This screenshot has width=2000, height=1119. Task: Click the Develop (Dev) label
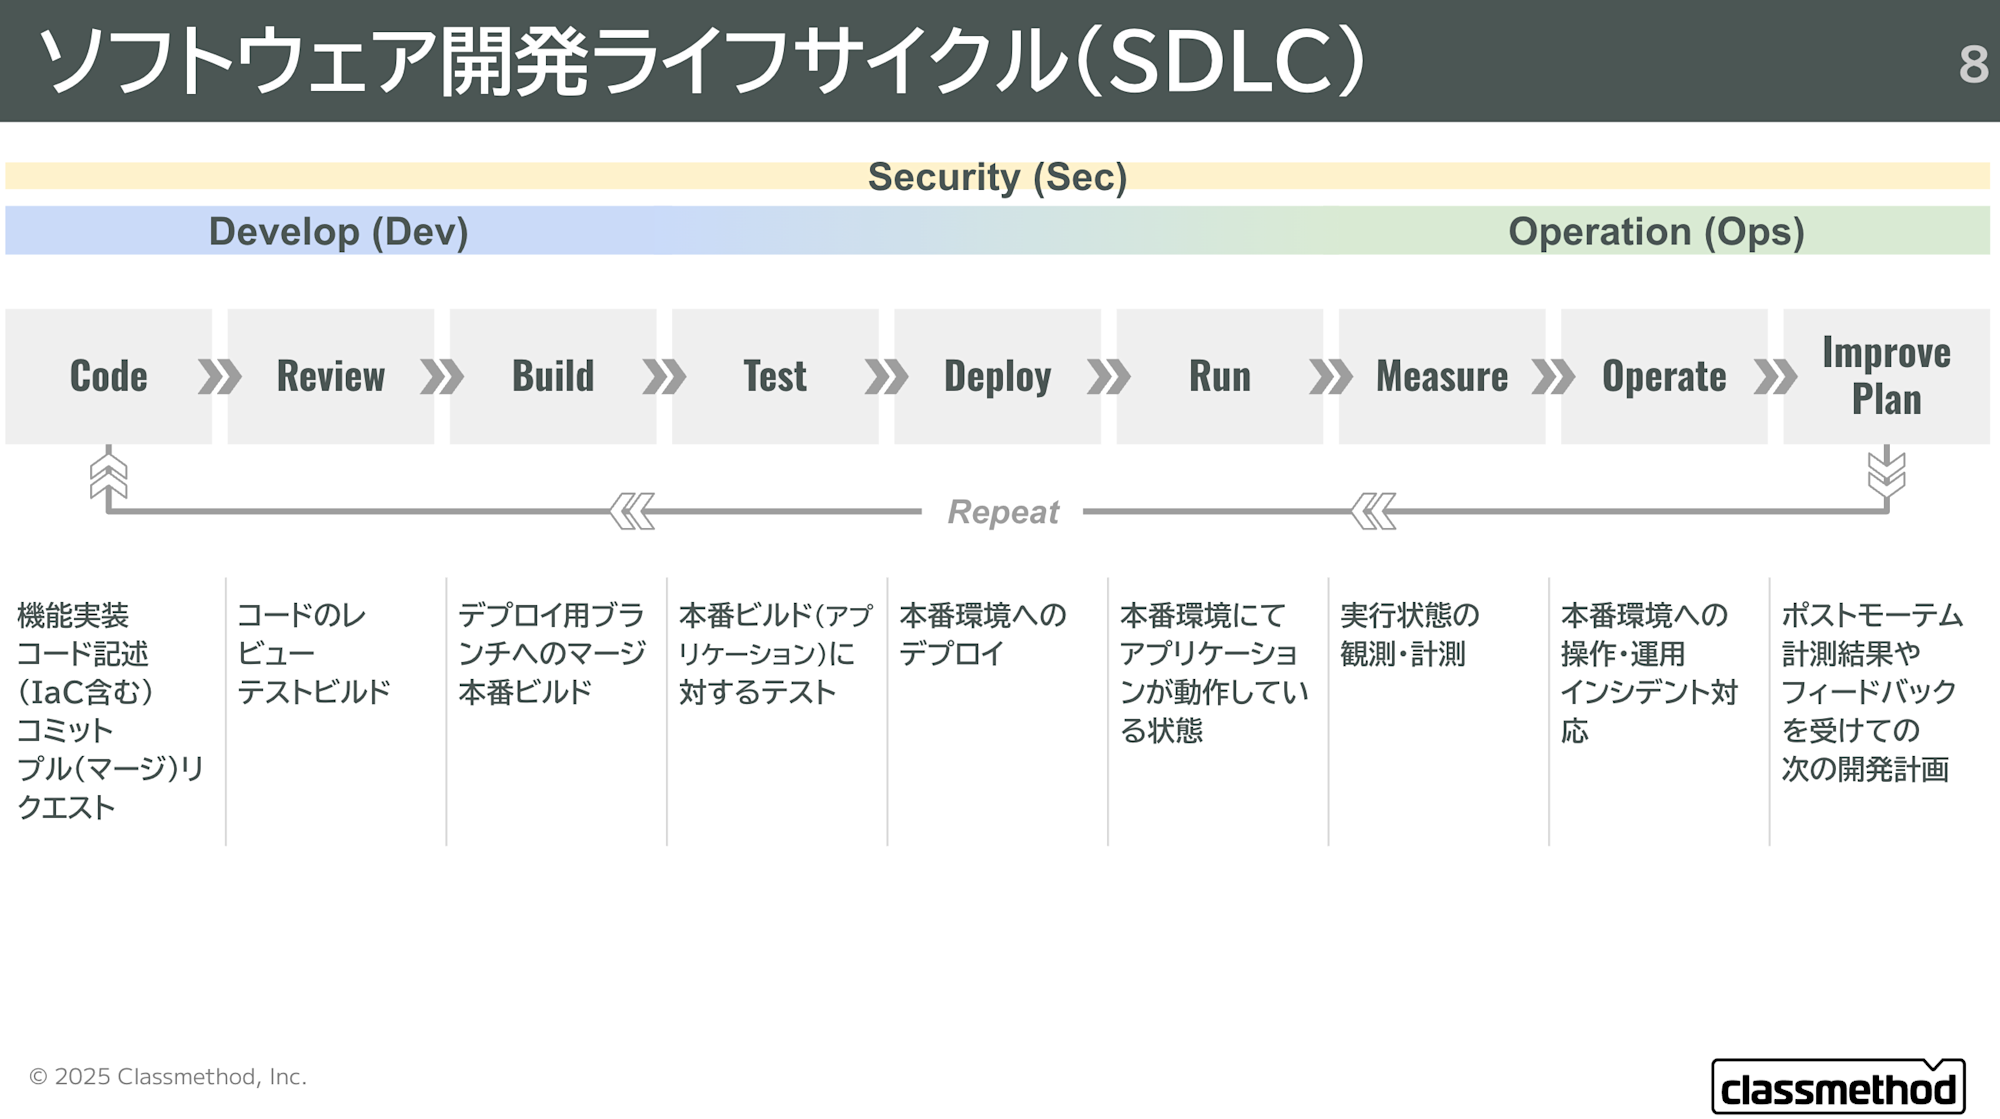338,232
